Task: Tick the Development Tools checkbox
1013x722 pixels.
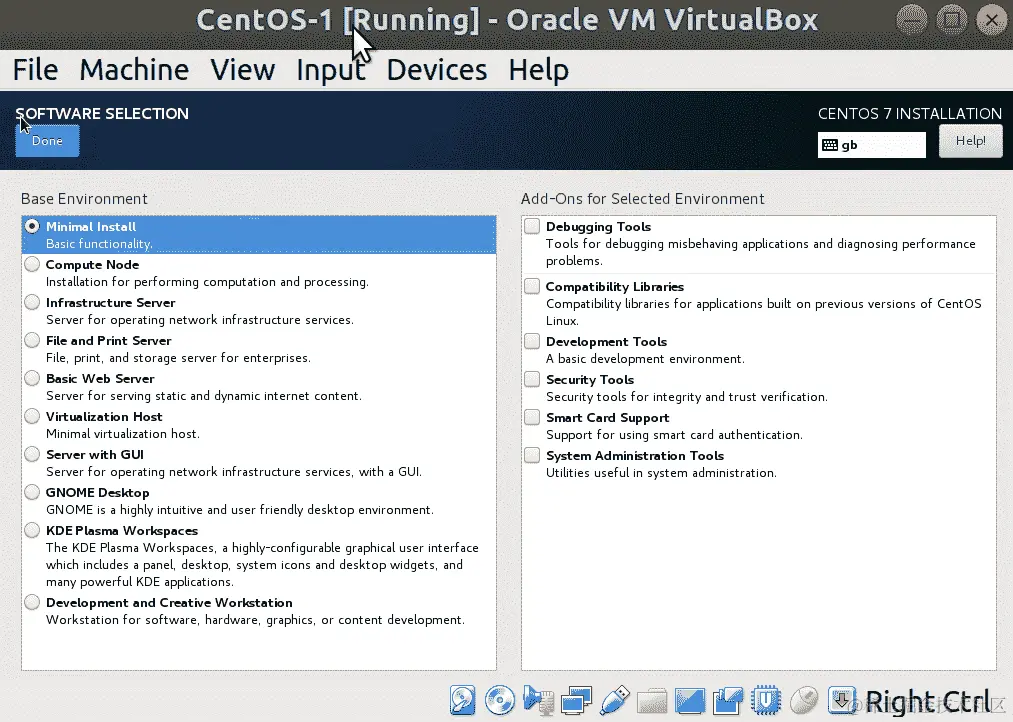Action: [532, 341]
